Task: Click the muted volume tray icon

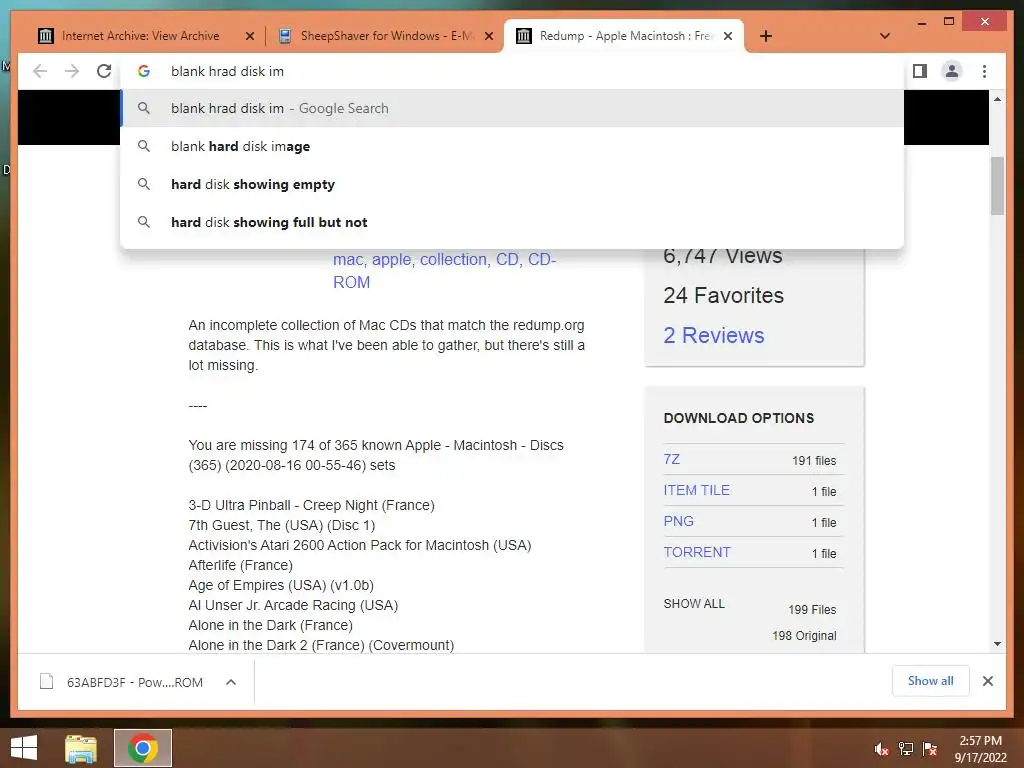Action: [x=882, y=749]
